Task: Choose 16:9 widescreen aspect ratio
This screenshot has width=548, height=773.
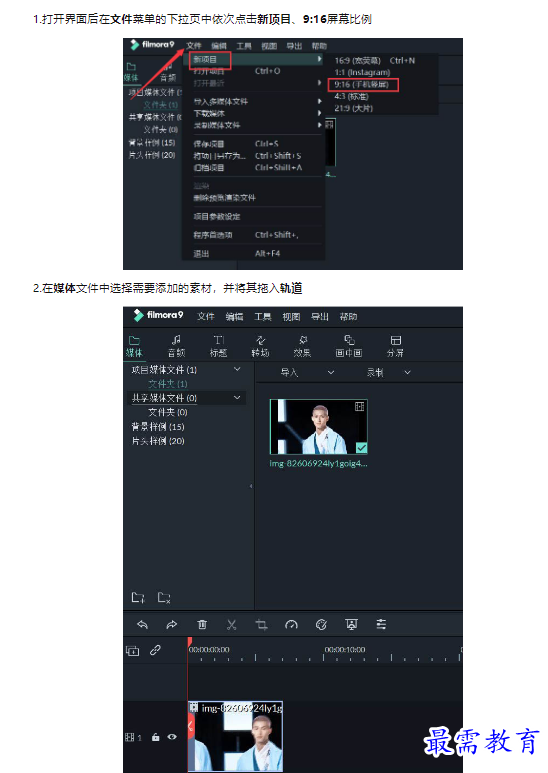Action: pos(375,61)
